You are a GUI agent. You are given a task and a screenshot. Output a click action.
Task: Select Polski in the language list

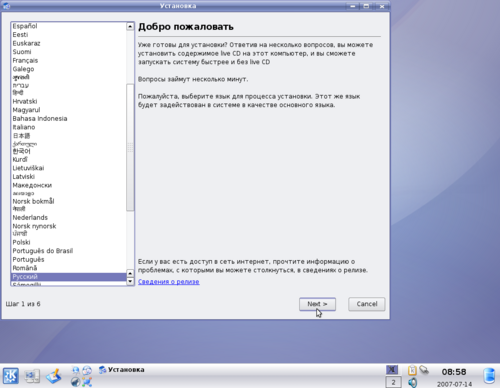pos(69,242)
